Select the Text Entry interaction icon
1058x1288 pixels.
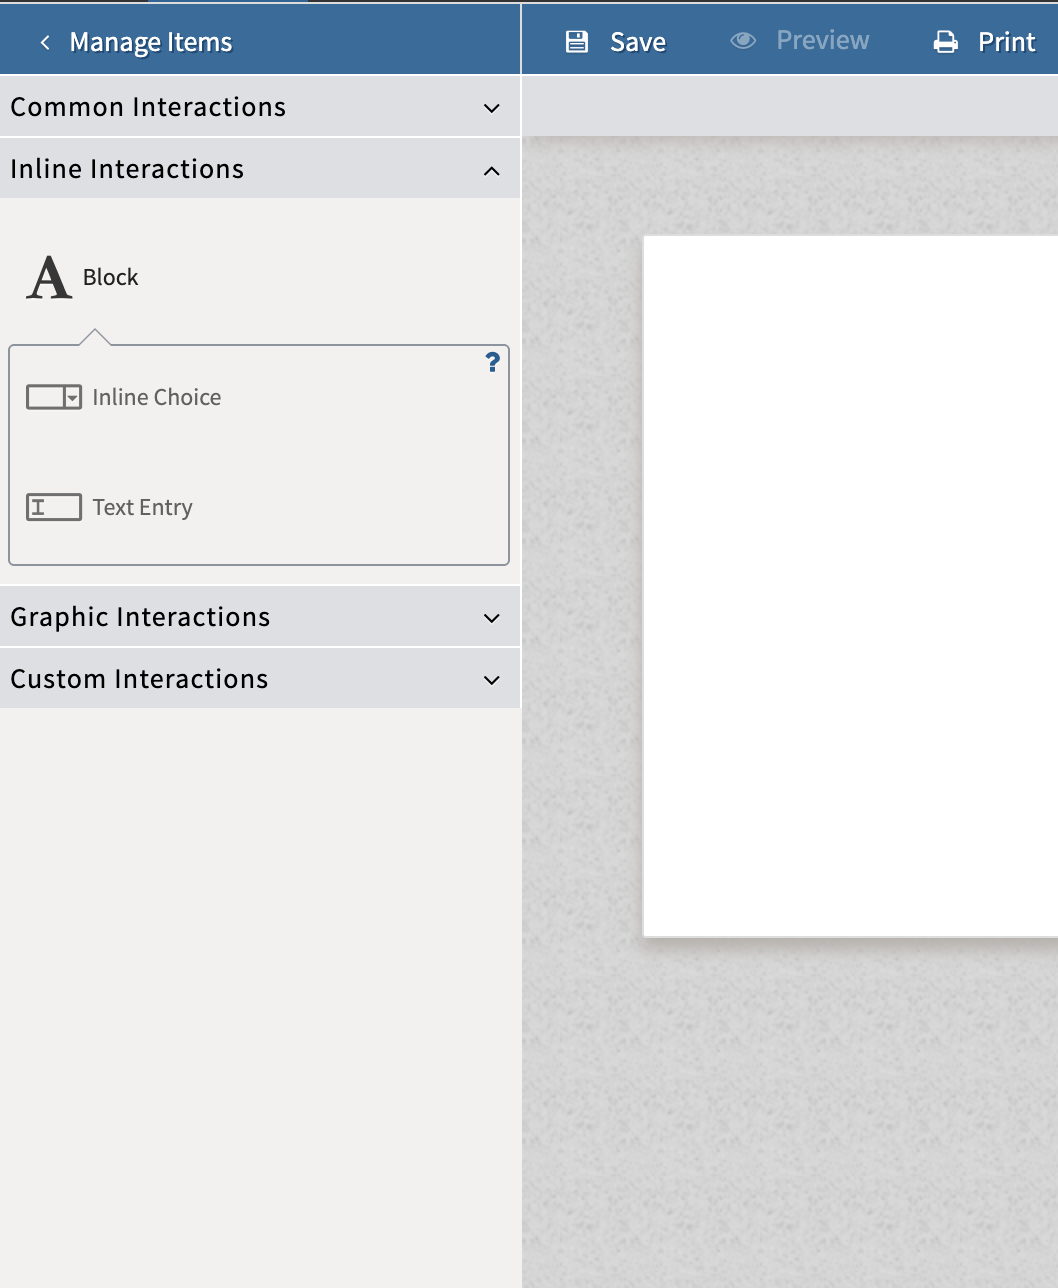click(54, 507)
